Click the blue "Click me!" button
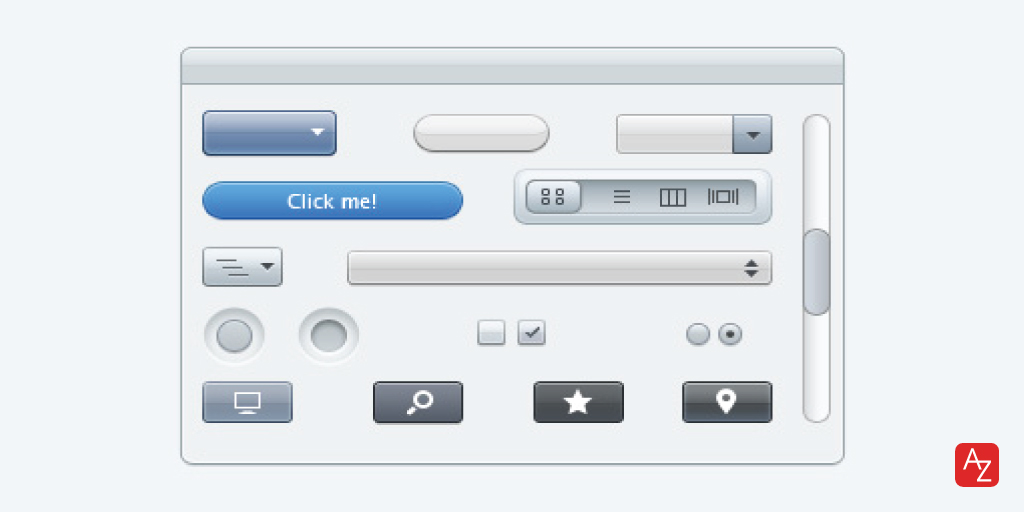The width and height of the screenshot is (1024, 512). click(332, 200)
